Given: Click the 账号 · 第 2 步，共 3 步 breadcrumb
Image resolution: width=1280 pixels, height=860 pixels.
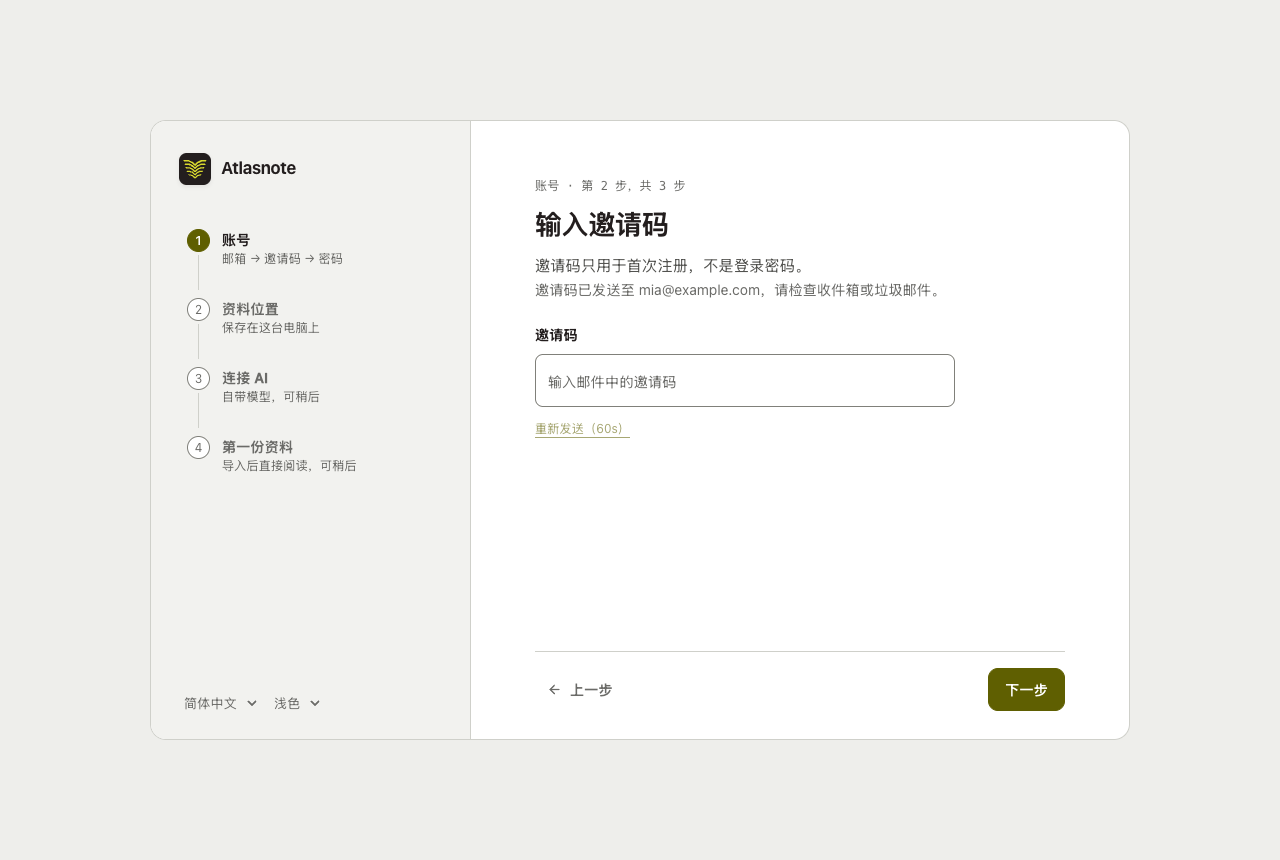Looking at the screenshot, I should 610,186.
